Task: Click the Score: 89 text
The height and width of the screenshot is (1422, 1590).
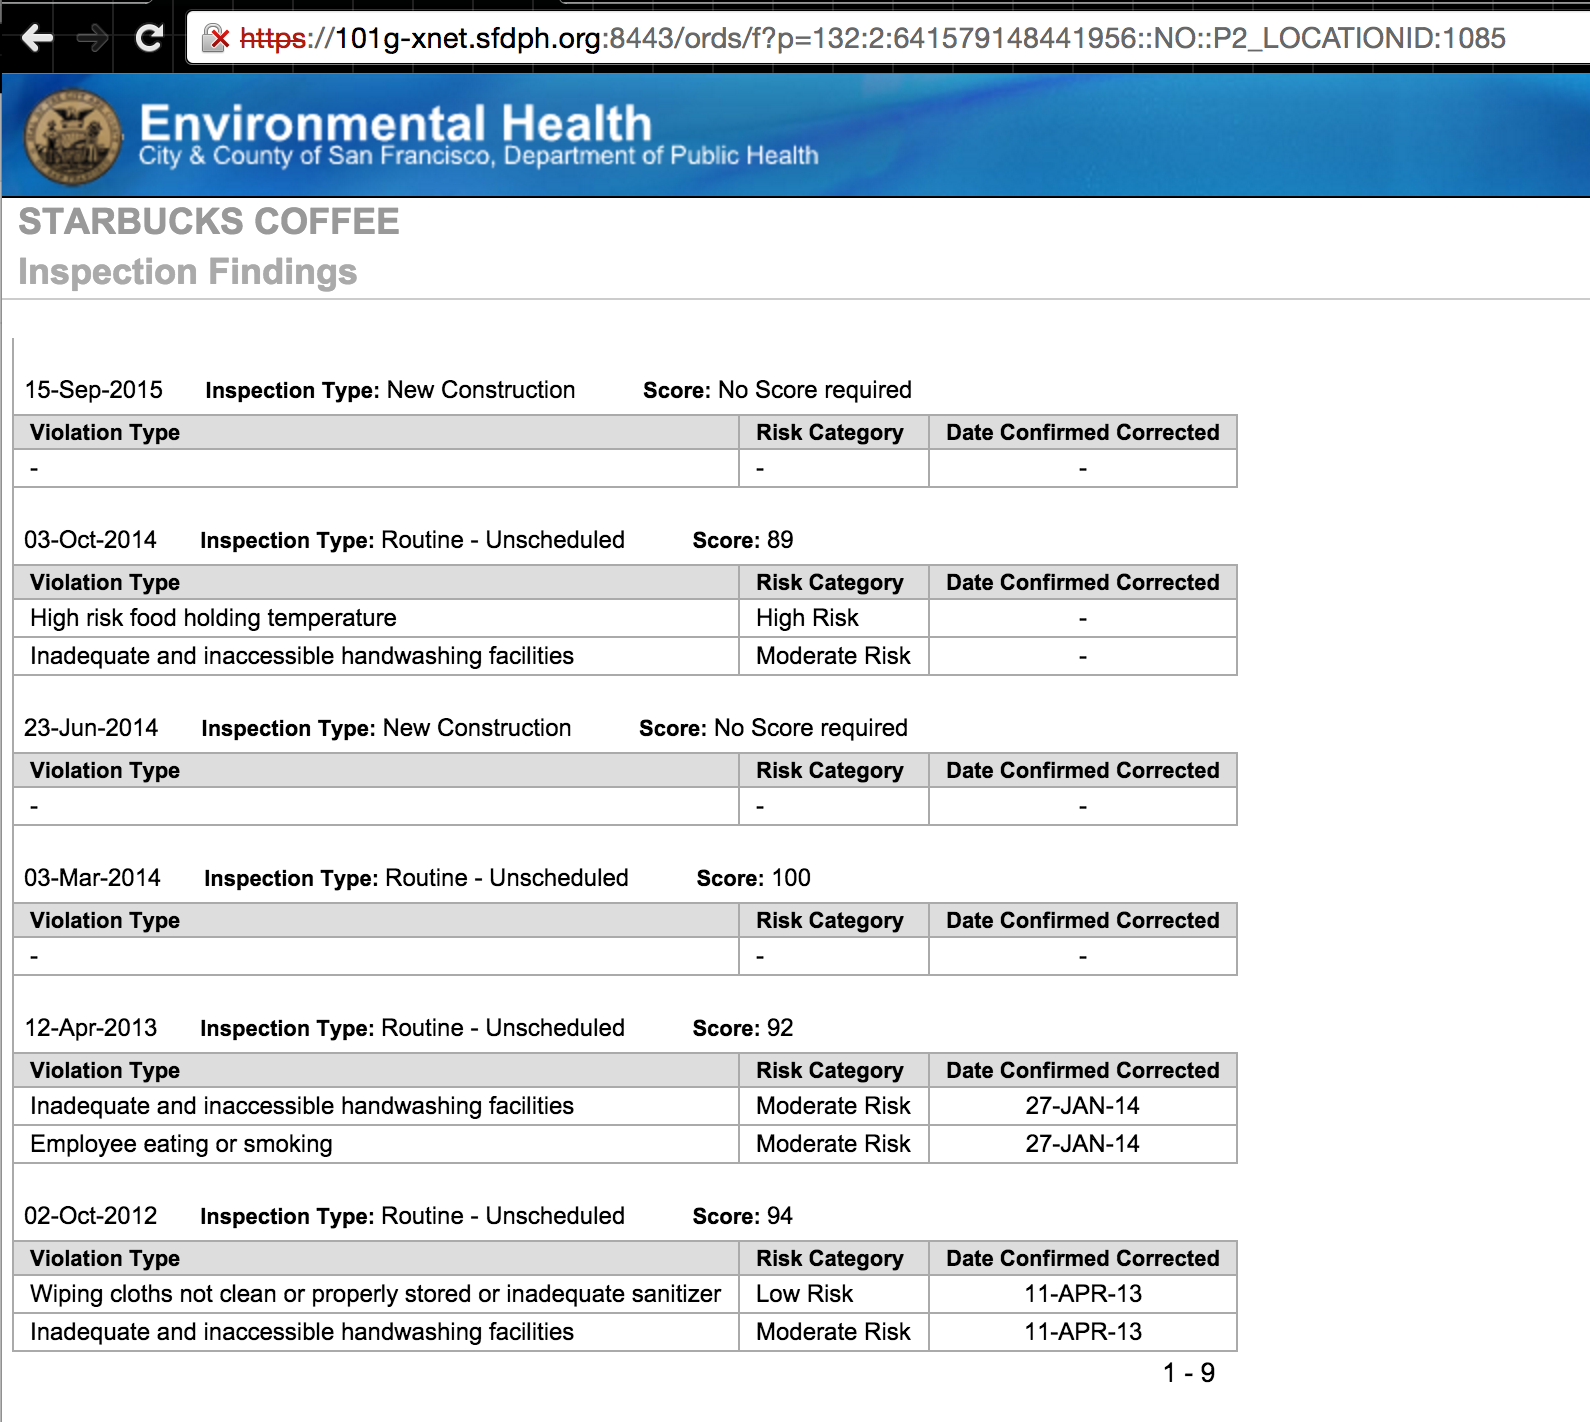Action: click(x=742, y=540)
